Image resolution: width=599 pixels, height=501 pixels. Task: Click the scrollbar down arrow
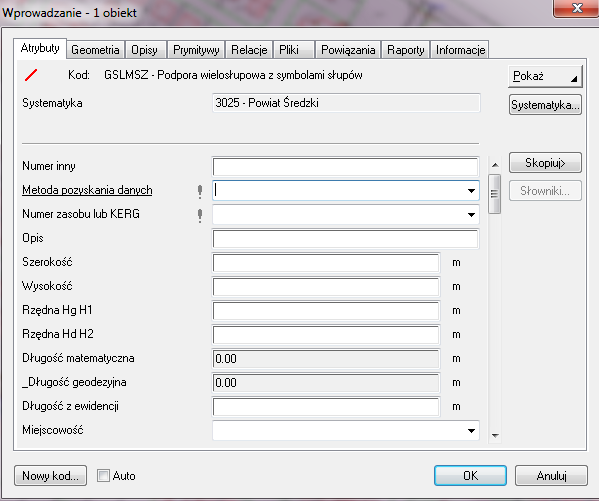click(495, 436)
